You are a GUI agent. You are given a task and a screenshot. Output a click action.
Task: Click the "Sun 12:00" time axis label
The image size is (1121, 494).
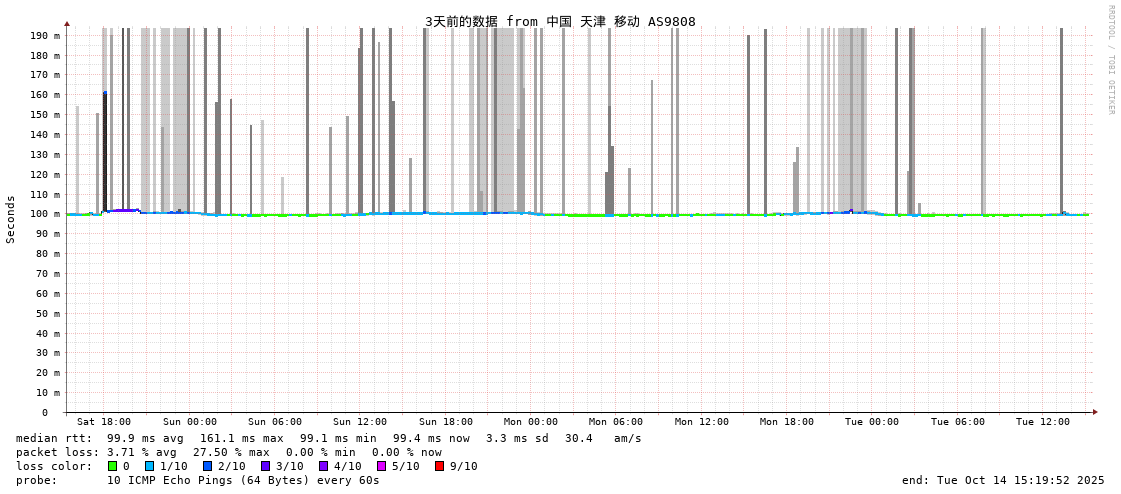click(360, 422)
